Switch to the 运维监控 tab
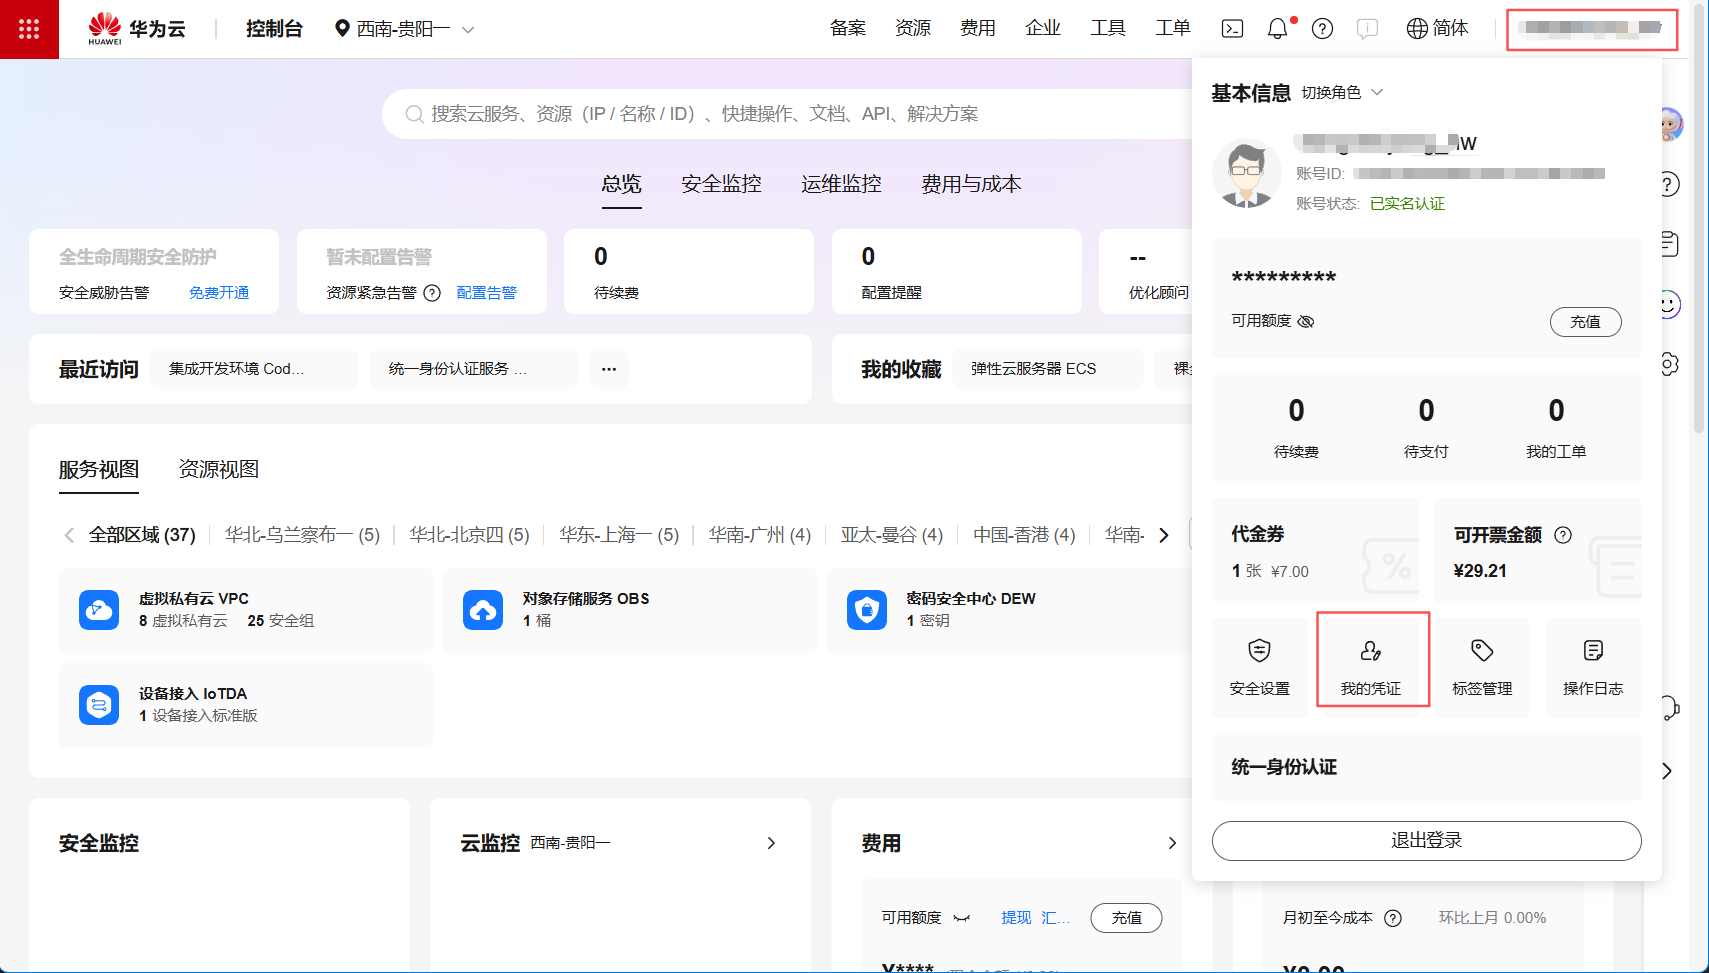The width and height of the screenshot is (1709, 973). (842, 184)
